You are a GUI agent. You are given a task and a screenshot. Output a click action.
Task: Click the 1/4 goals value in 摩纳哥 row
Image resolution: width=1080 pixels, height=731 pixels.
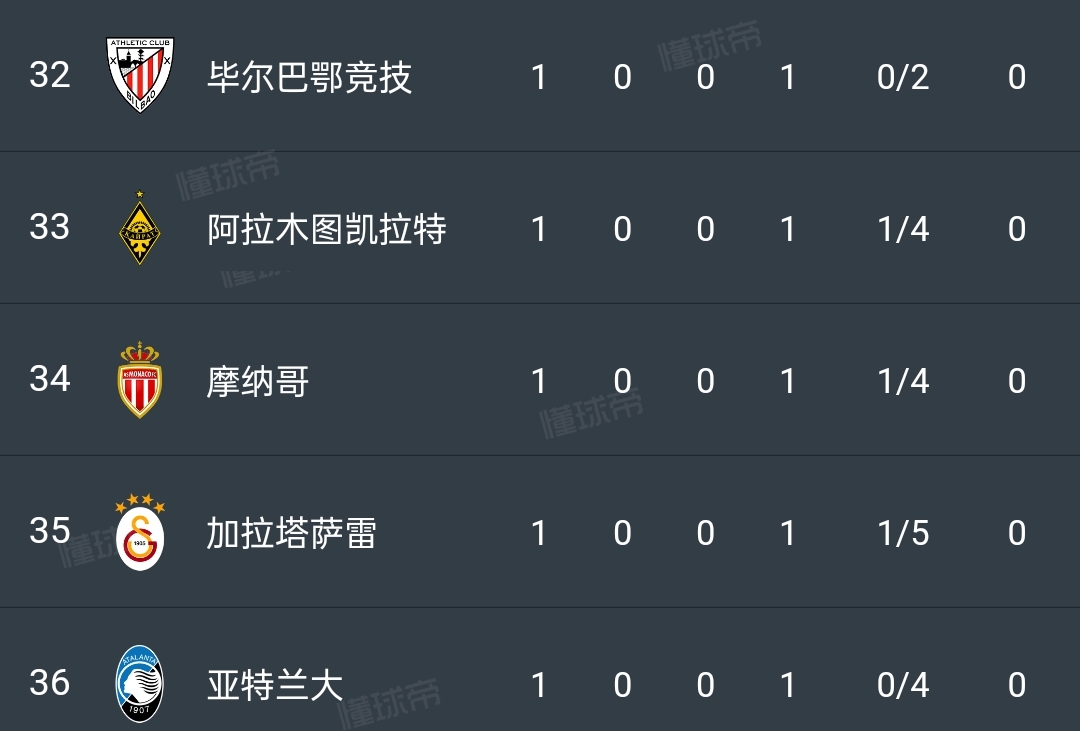point(903,381)
